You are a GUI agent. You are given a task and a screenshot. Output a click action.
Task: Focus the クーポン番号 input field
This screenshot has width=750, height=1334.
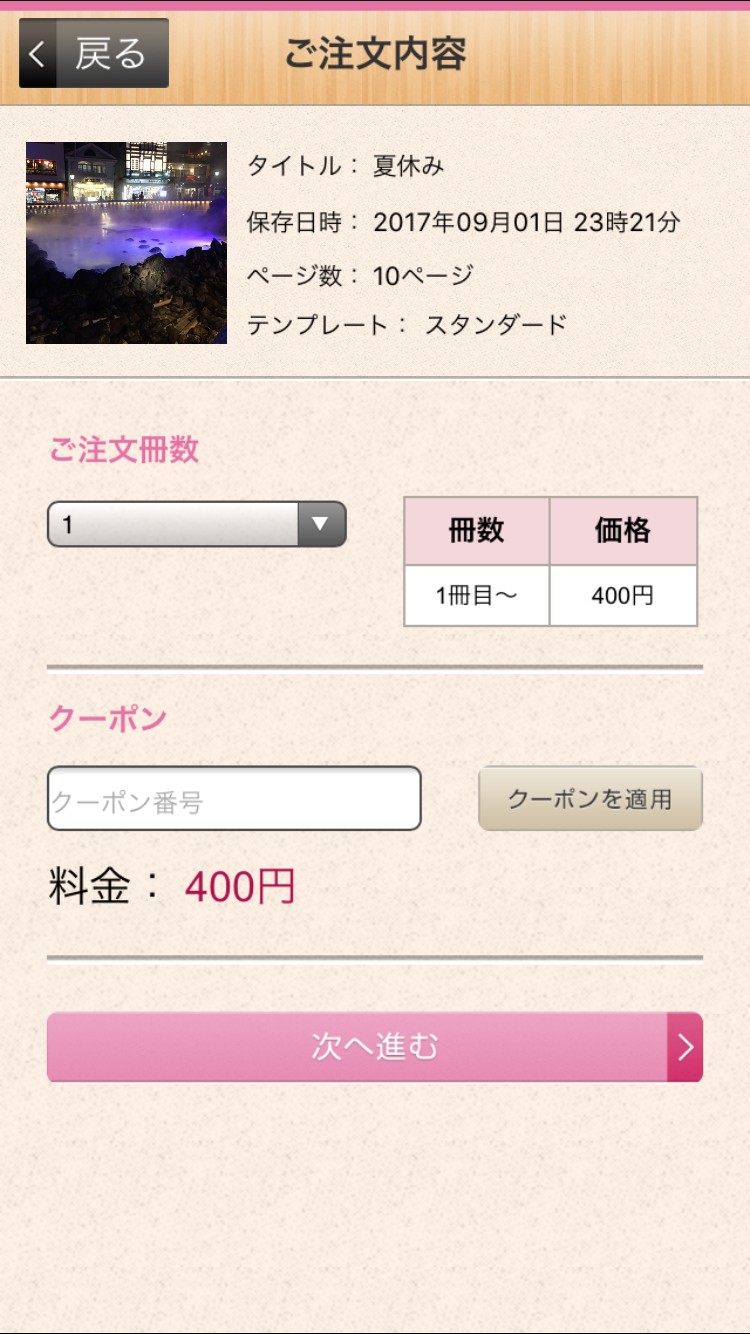click(x=234, y=799)
